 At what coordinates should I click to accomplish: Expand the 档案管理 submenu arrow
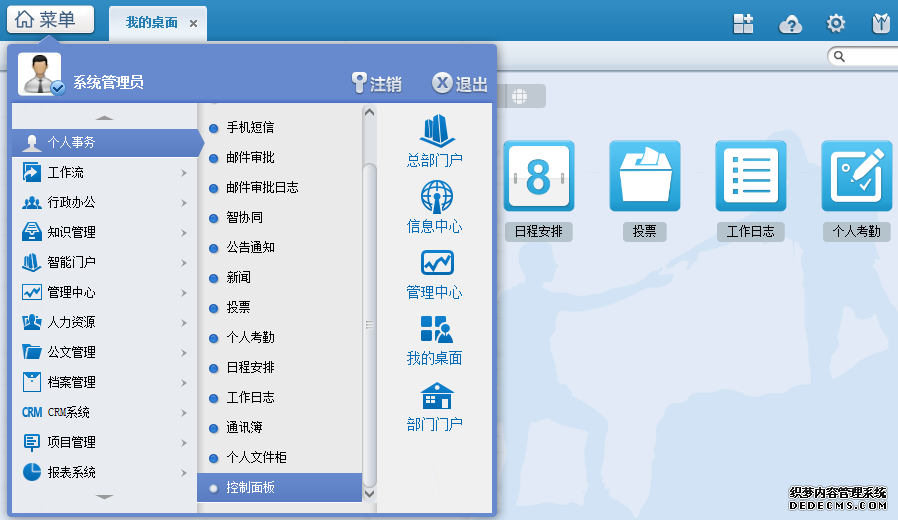[x=184, y=383]
